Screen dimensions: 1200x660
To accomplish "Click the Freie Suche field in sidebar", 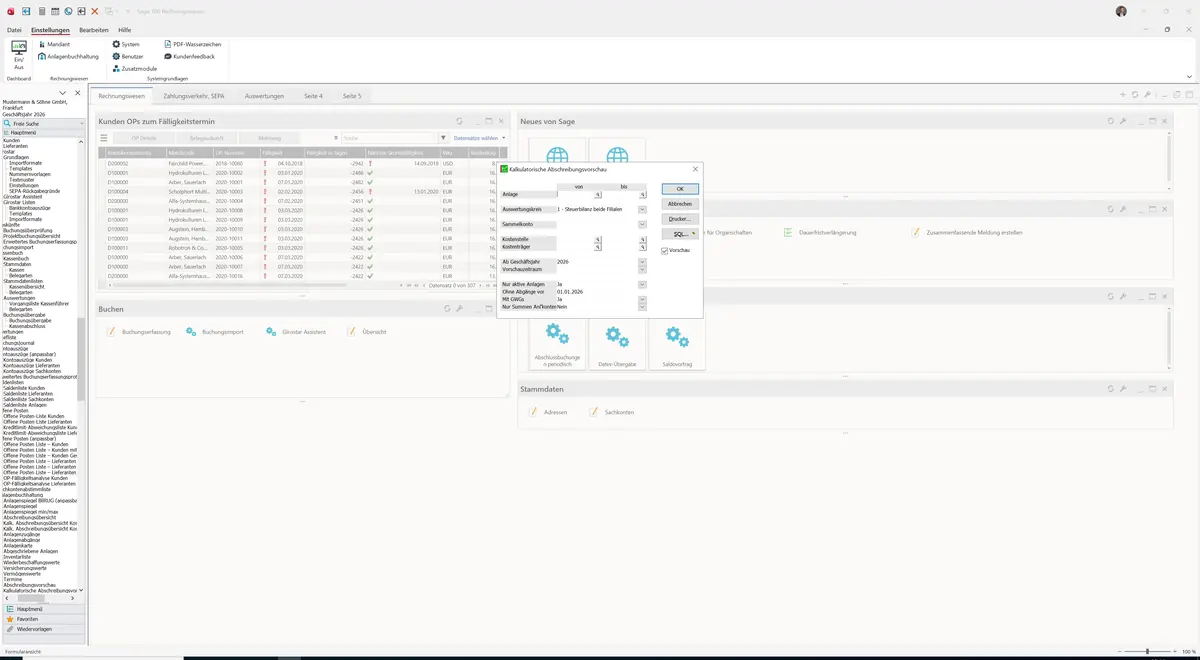I will [44, 123].
